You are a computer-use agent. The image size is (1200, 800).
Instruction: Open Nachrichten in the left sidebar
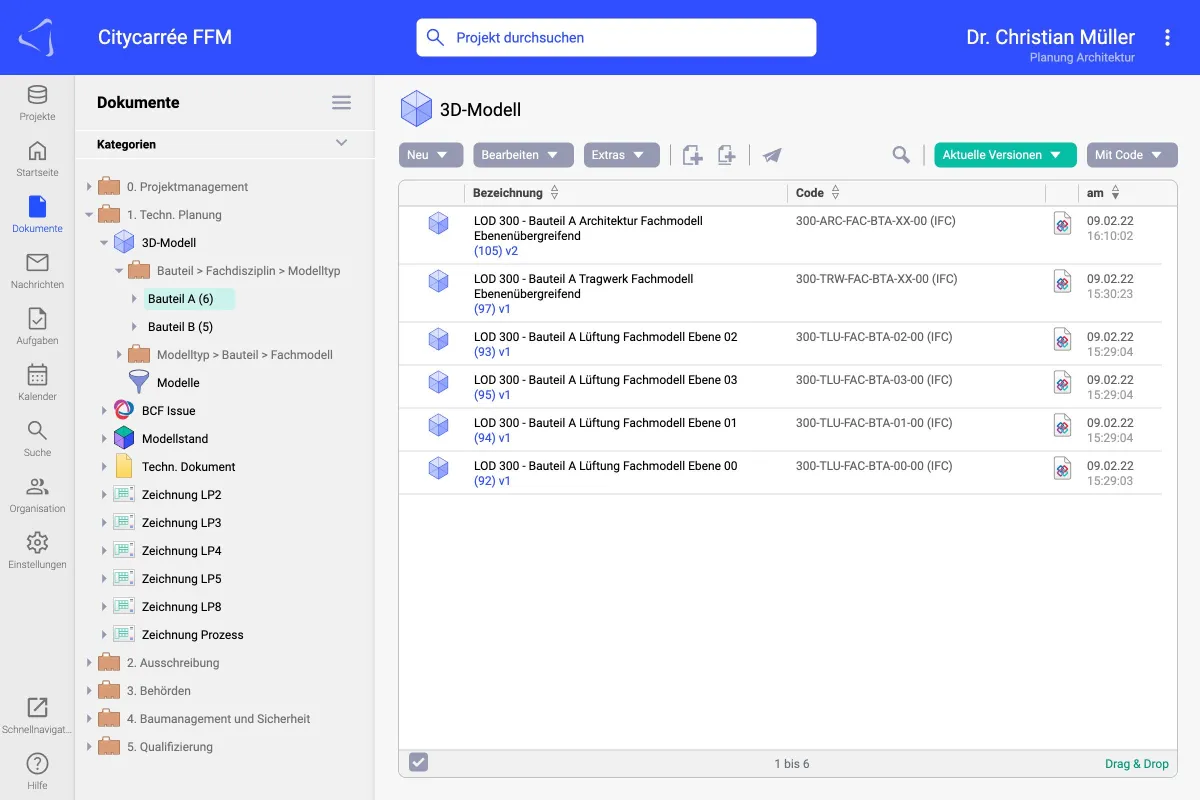37,270
